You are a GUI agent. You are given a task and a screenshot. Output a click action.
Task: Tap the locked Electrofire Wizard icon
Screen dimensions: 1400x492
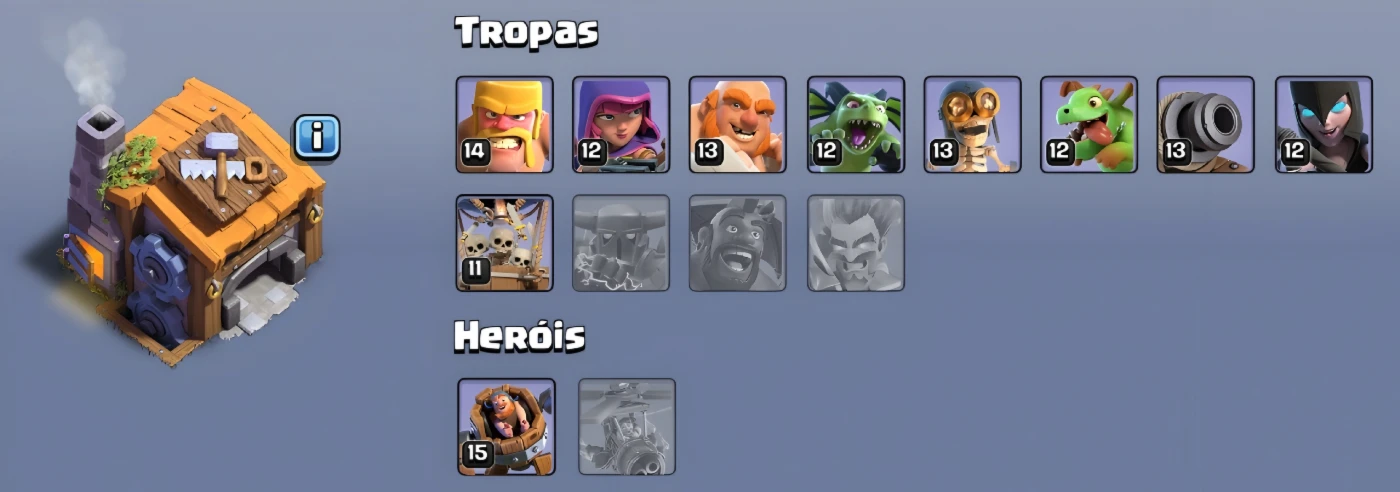tap(856, 243)
